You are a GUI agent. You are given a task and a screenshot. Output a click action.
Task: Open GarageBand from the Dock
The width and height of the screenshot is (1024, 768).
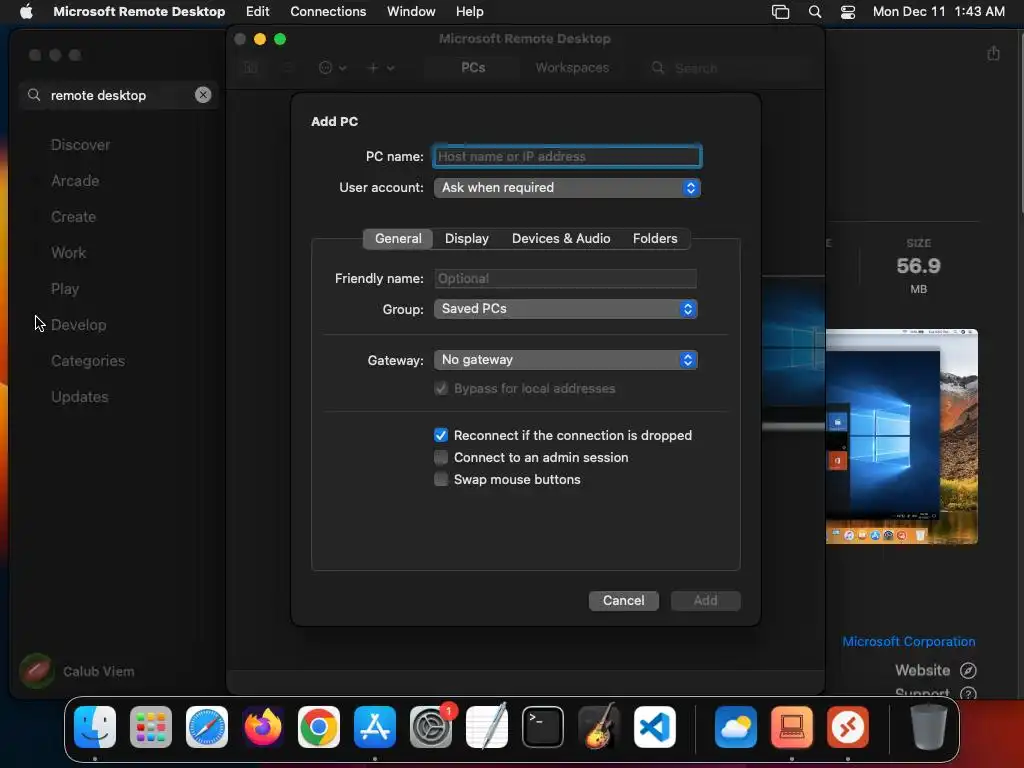599,727
